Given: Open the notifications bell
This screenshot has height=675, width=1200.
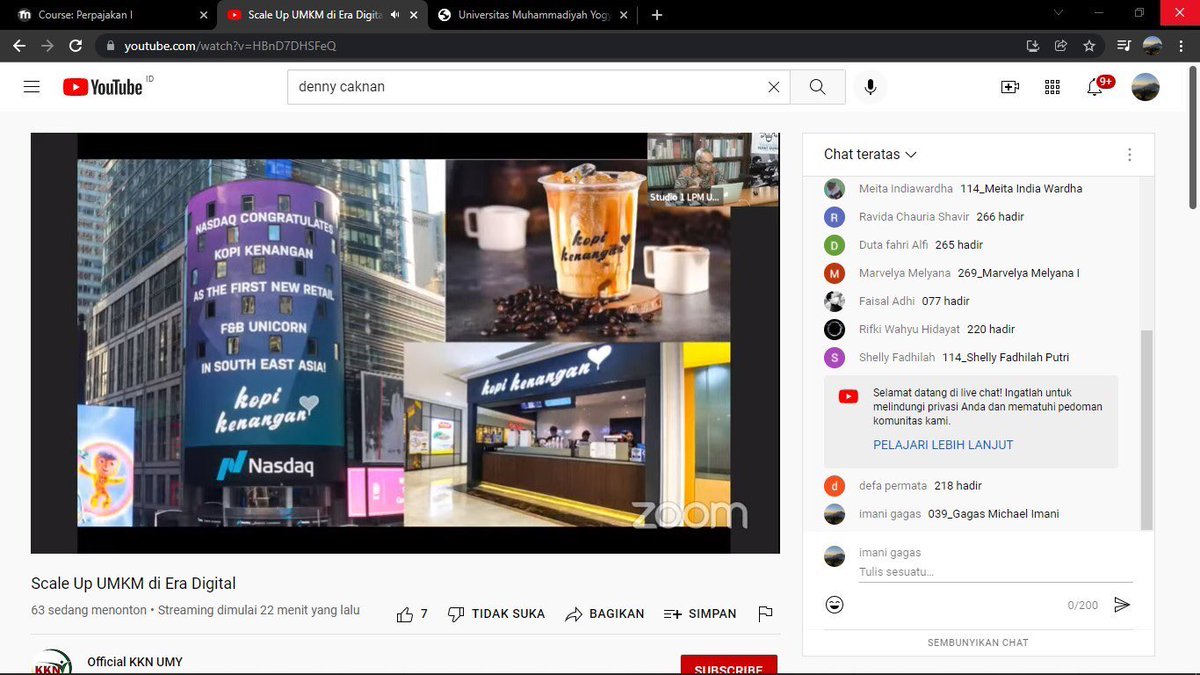Looking at the screenshot, I should 1095,87.
